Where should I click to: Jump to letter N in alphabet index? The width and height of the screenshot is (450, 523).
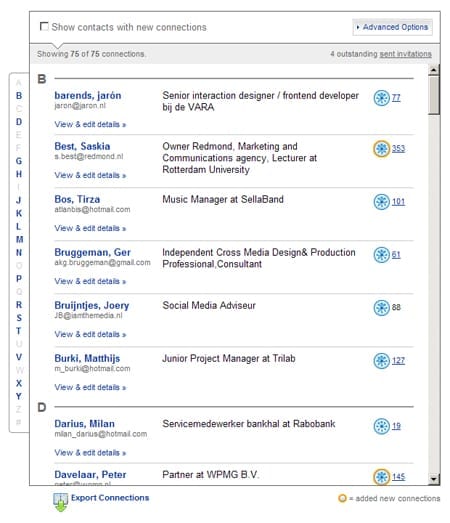tap(19, 252)
